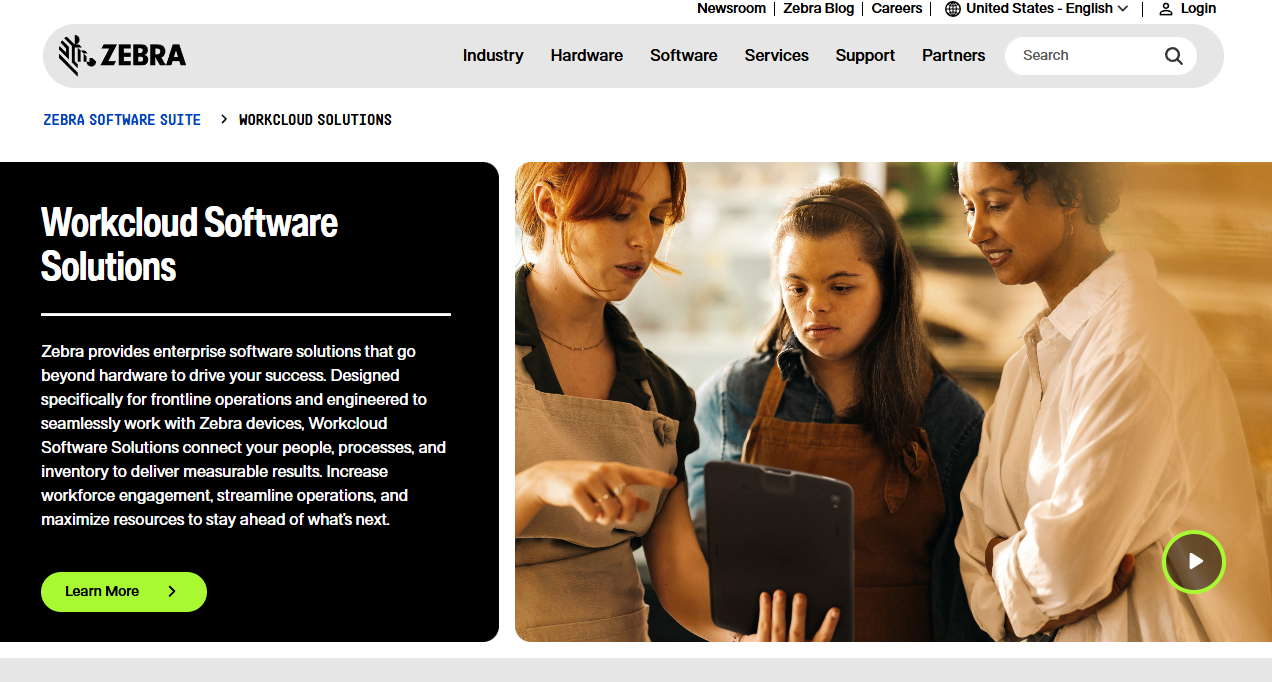1272x682 pixels.
Task: Click the Login link
Action: [x=1198, y=9]
